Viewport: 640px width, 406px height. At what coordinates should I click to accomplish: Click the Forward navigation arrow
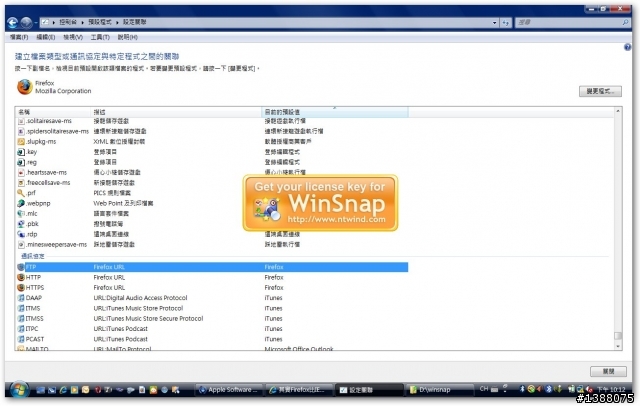(26, 22)
